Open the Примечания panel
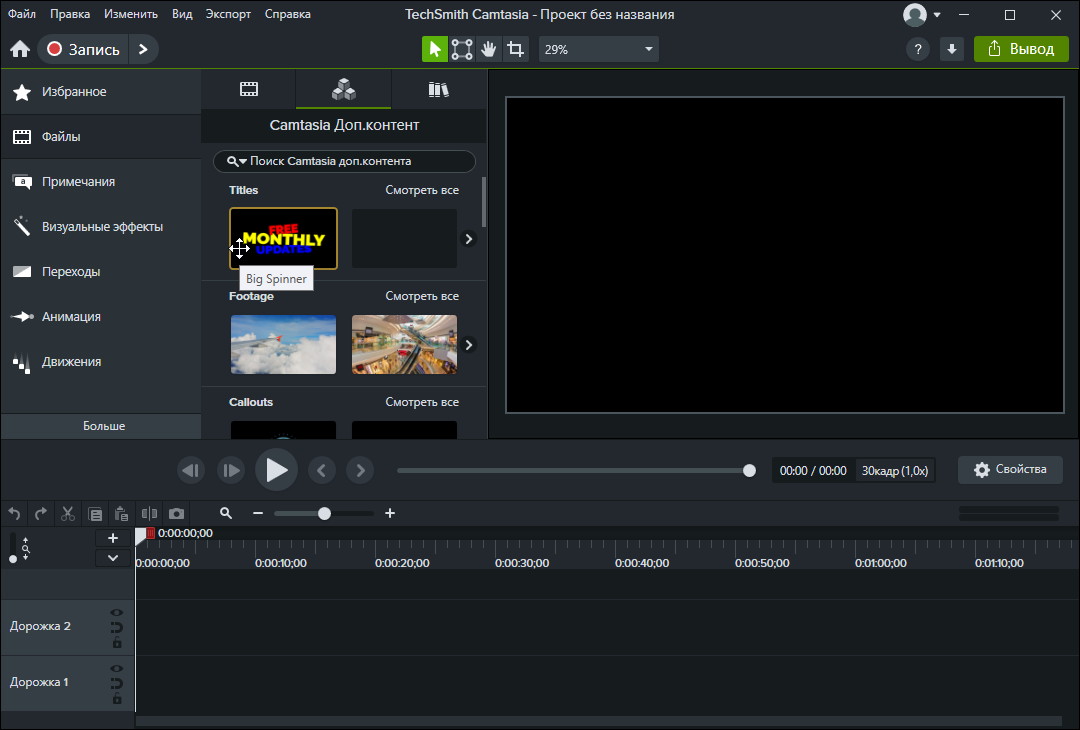Screen dimensions: 1080x730 click(101, 182)
